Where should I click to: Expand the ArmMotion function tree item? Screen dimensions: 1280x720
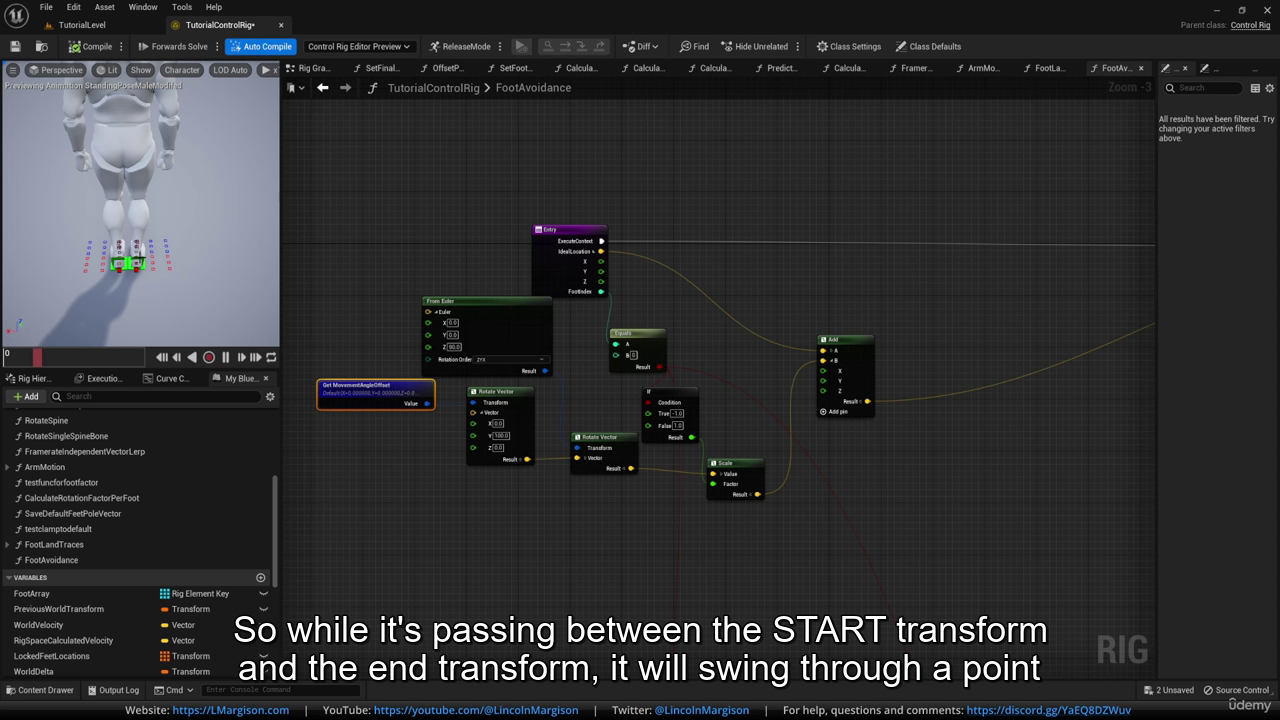pos(8,467)
